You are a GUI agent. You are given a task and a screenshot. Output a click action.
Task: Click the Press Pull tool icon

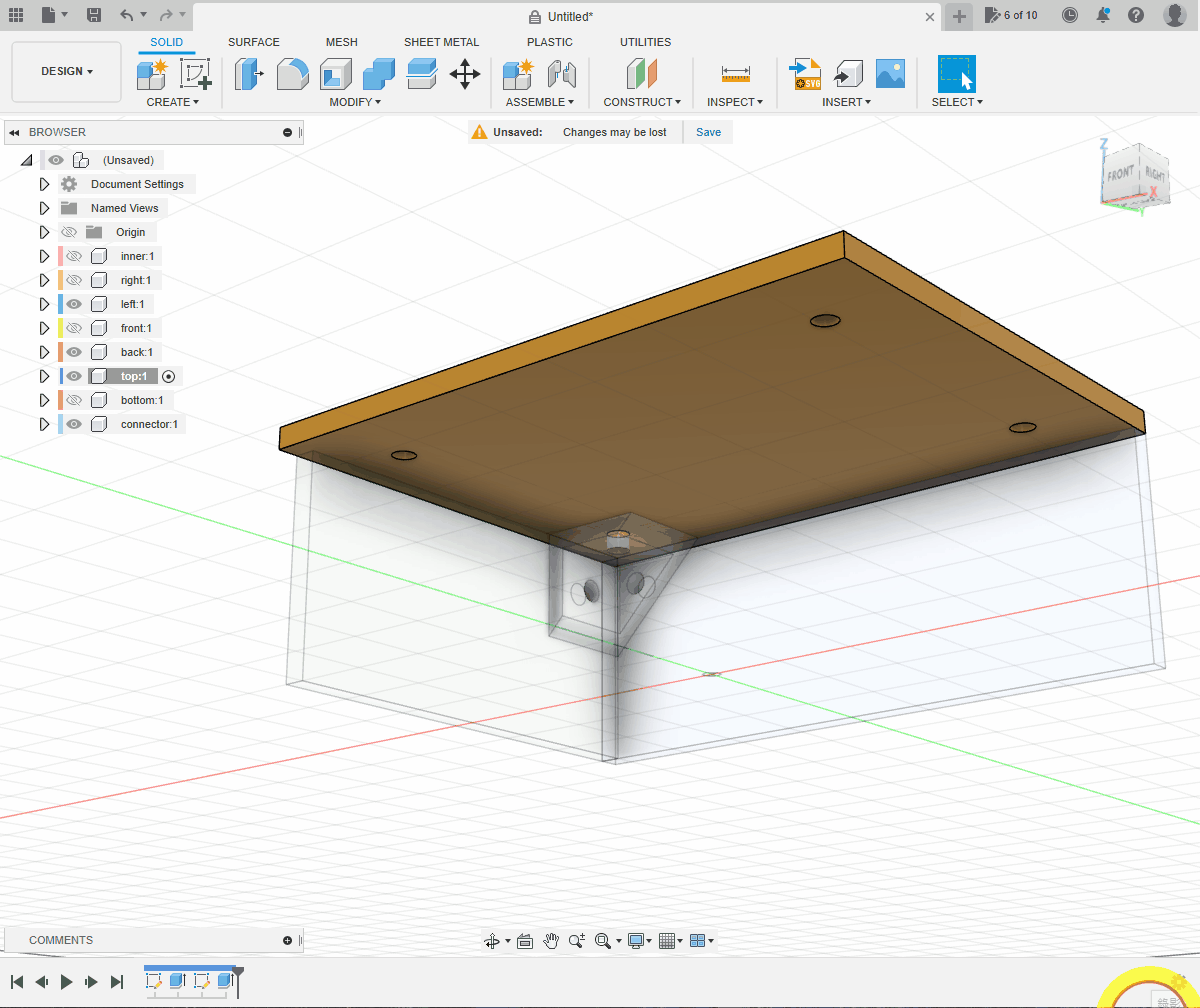pyautogui.click(x=248, y=74)
